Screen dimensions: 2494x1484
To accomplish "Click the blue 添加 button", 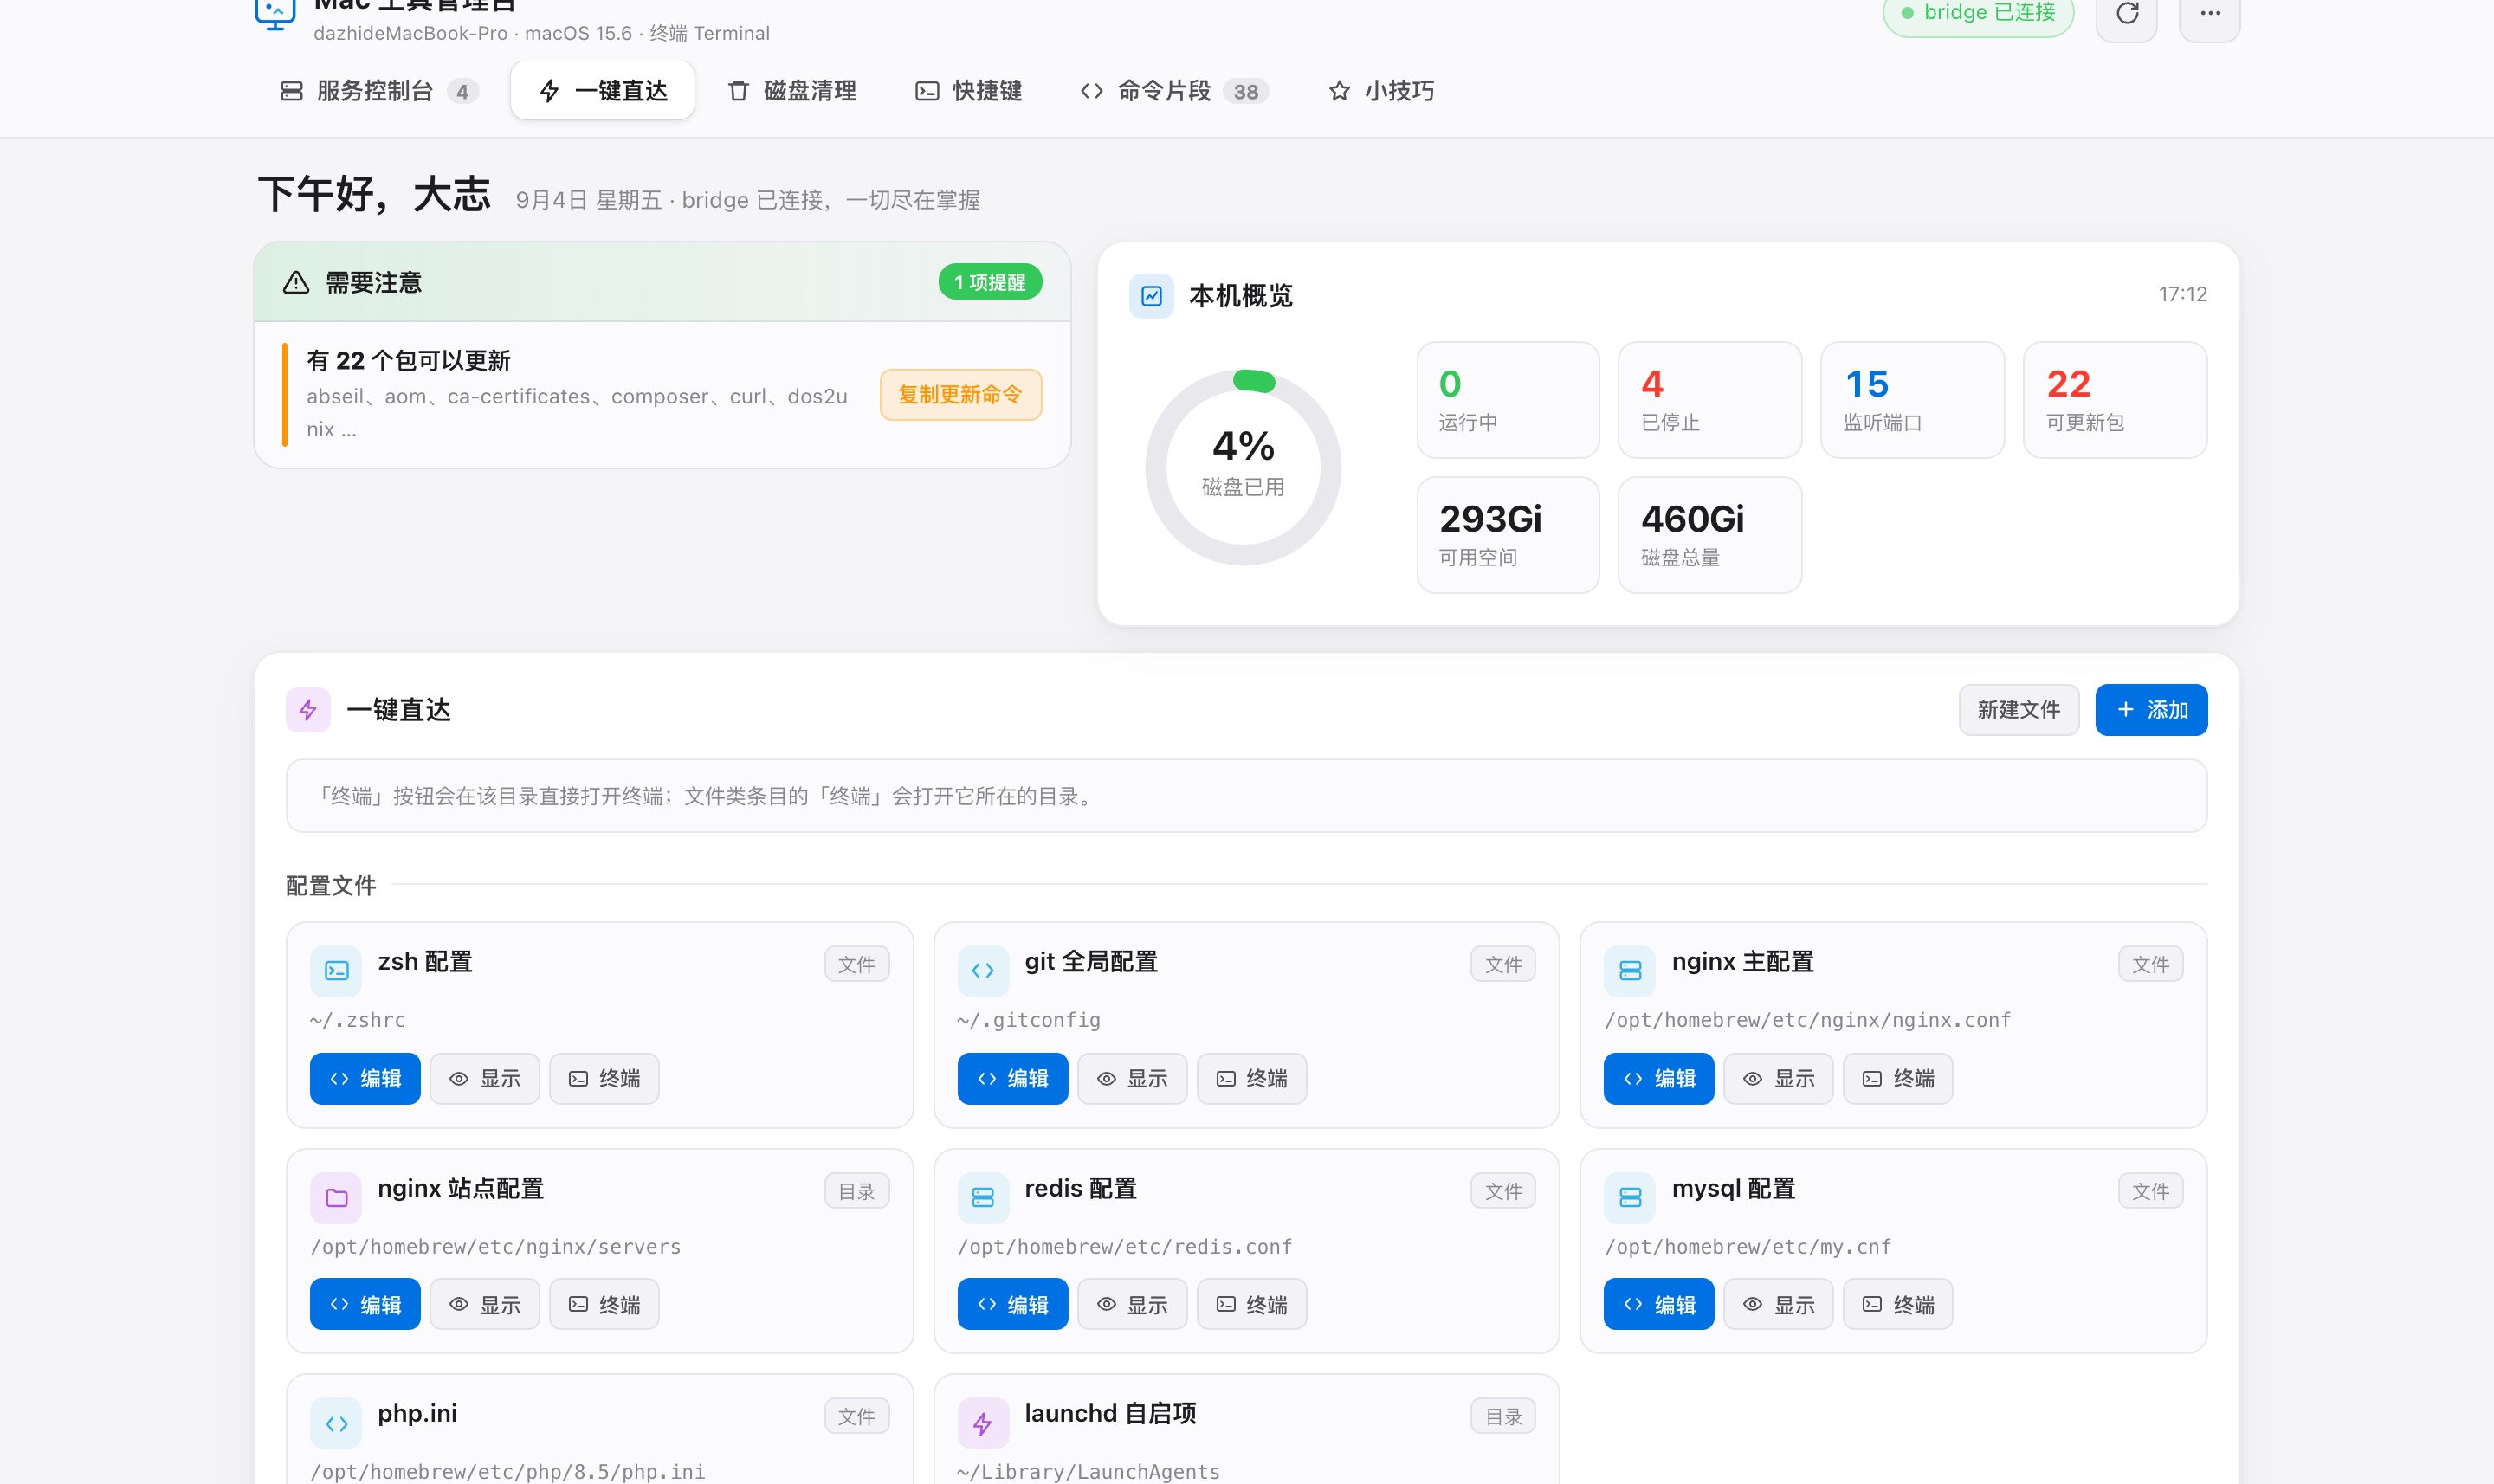I will coord(2152,710).
